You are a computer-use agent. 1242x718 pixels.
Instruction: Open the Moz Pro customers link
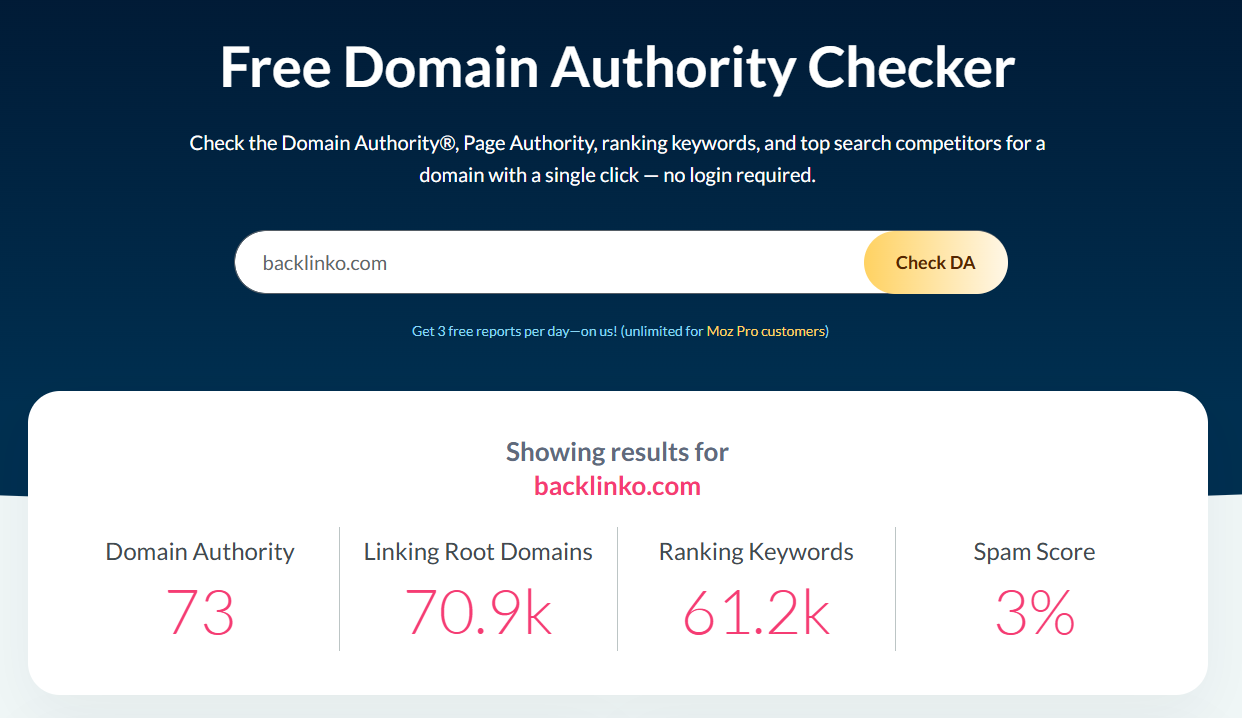tap(767, 331)
